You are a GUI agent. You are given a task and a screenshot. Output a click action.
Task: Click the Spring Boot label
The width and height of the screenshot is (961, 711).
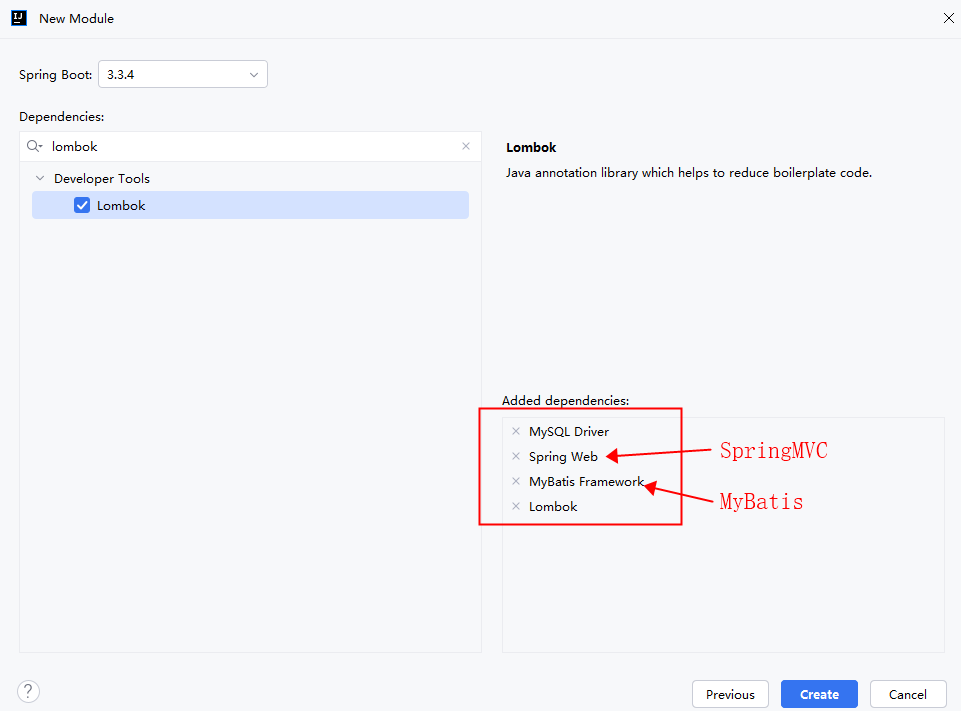55,75
